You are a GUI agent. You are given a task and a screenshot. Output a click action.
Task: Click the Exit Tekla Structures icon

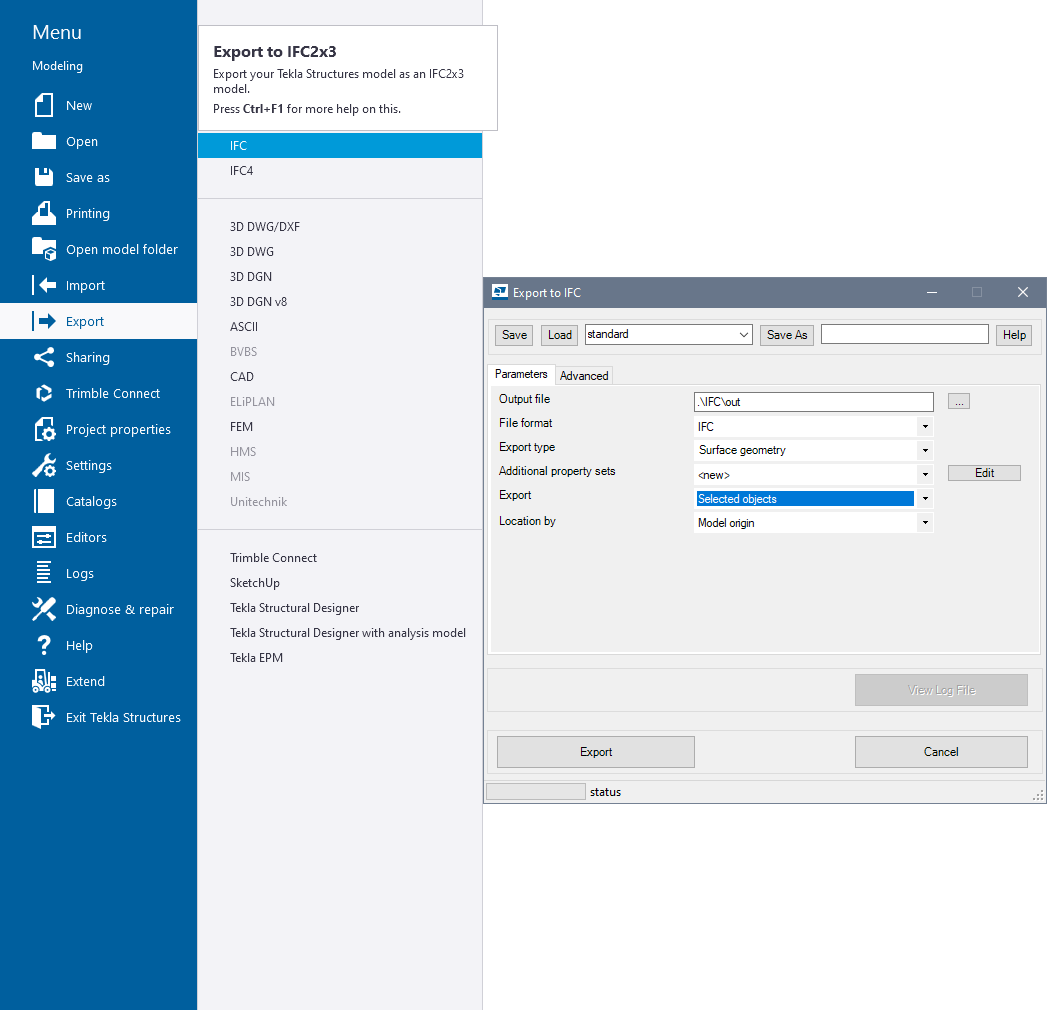click(44, 717)
